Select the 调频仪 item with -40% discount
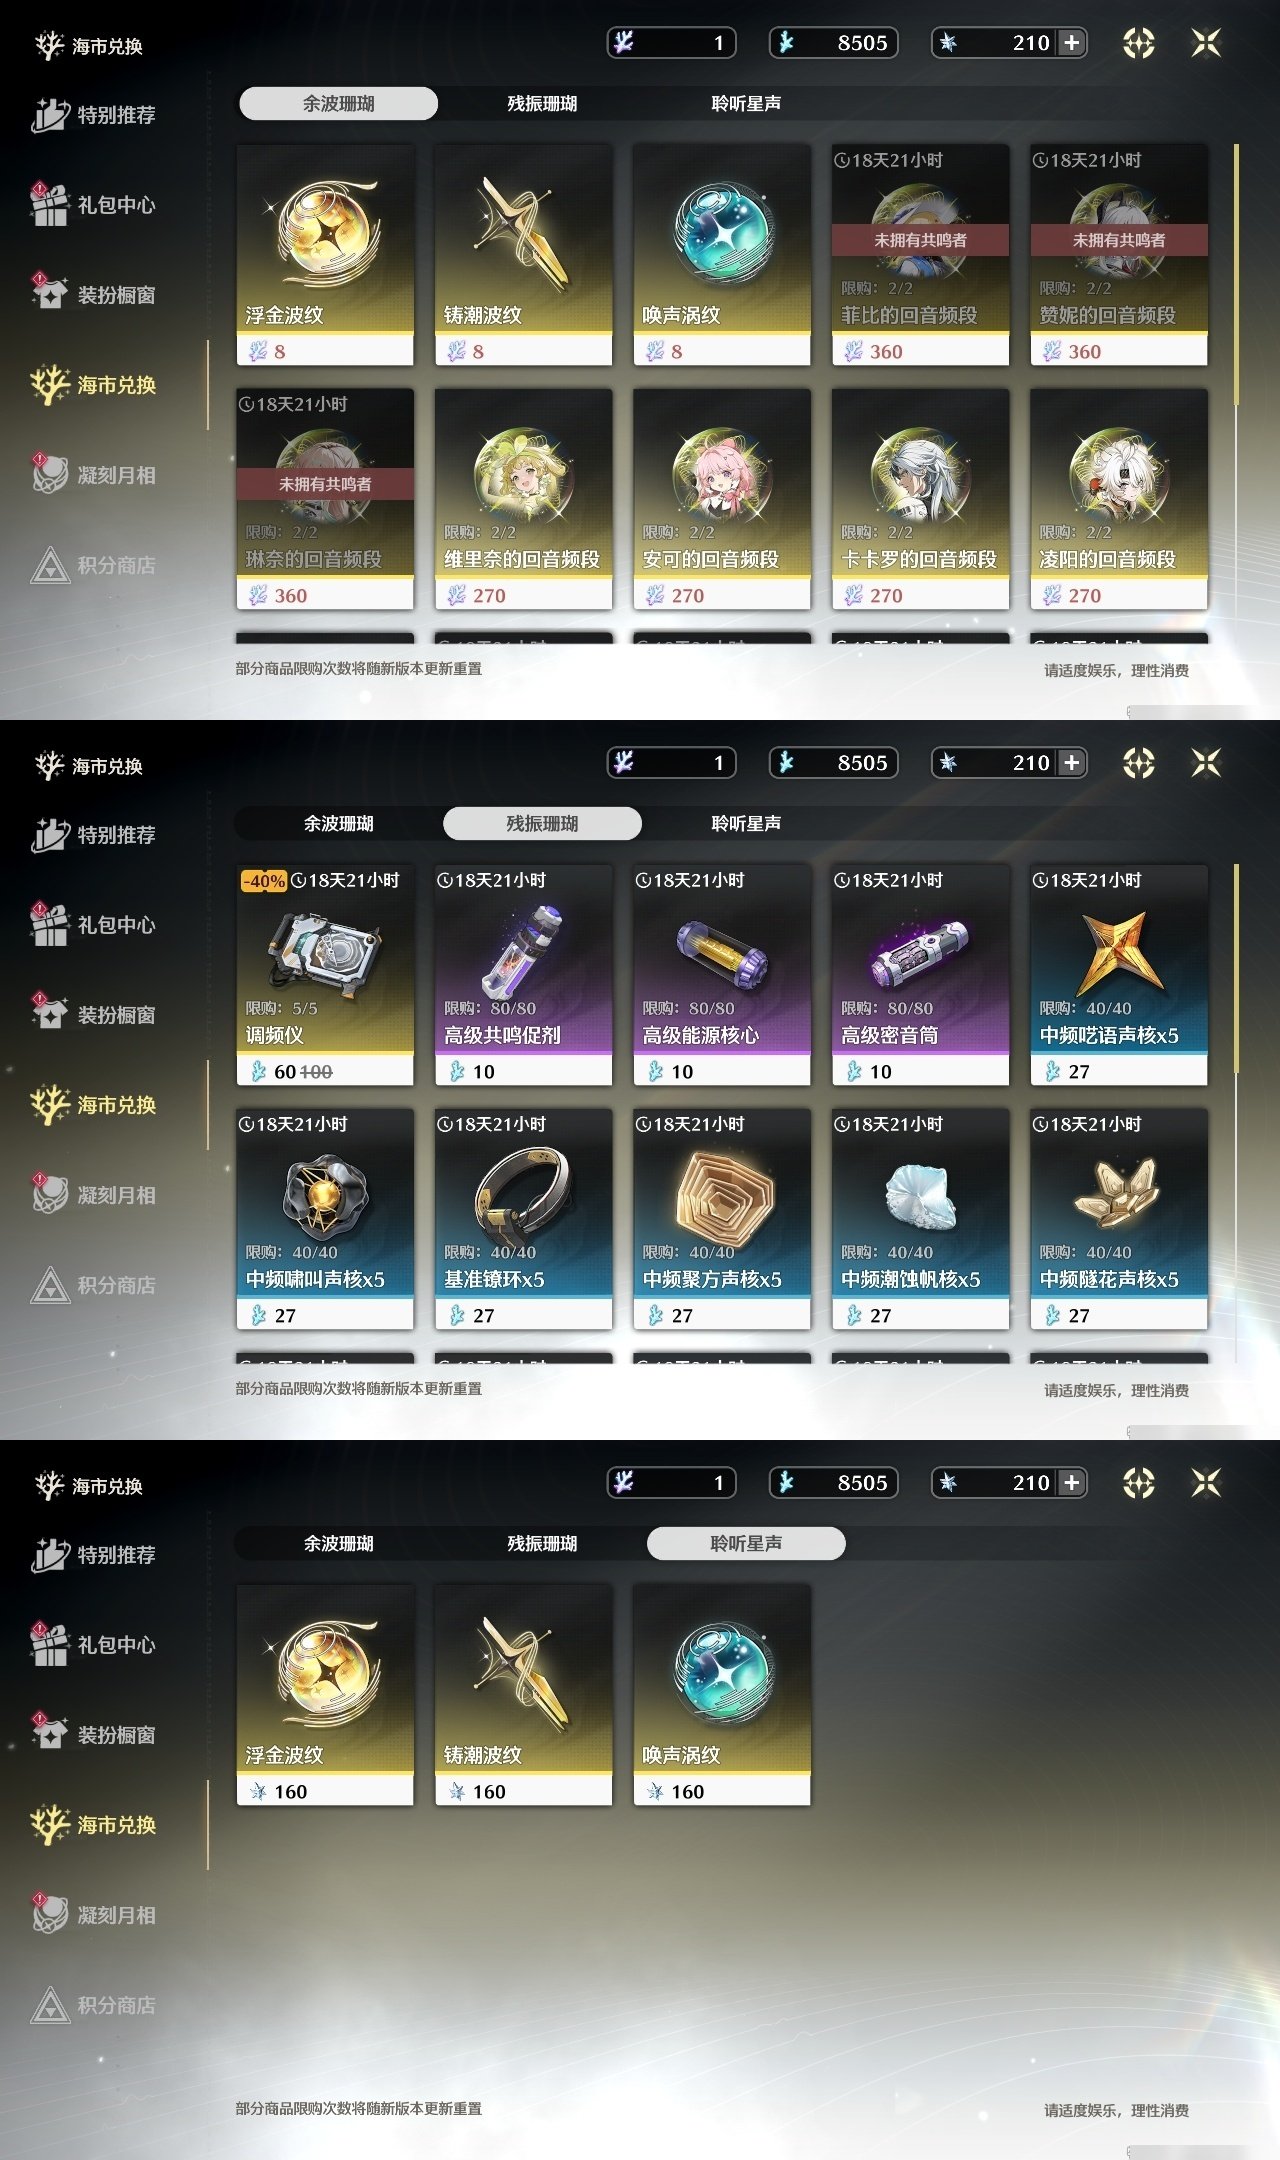The width and height of the screenshot is (1280, 2160). click(325, 975)
